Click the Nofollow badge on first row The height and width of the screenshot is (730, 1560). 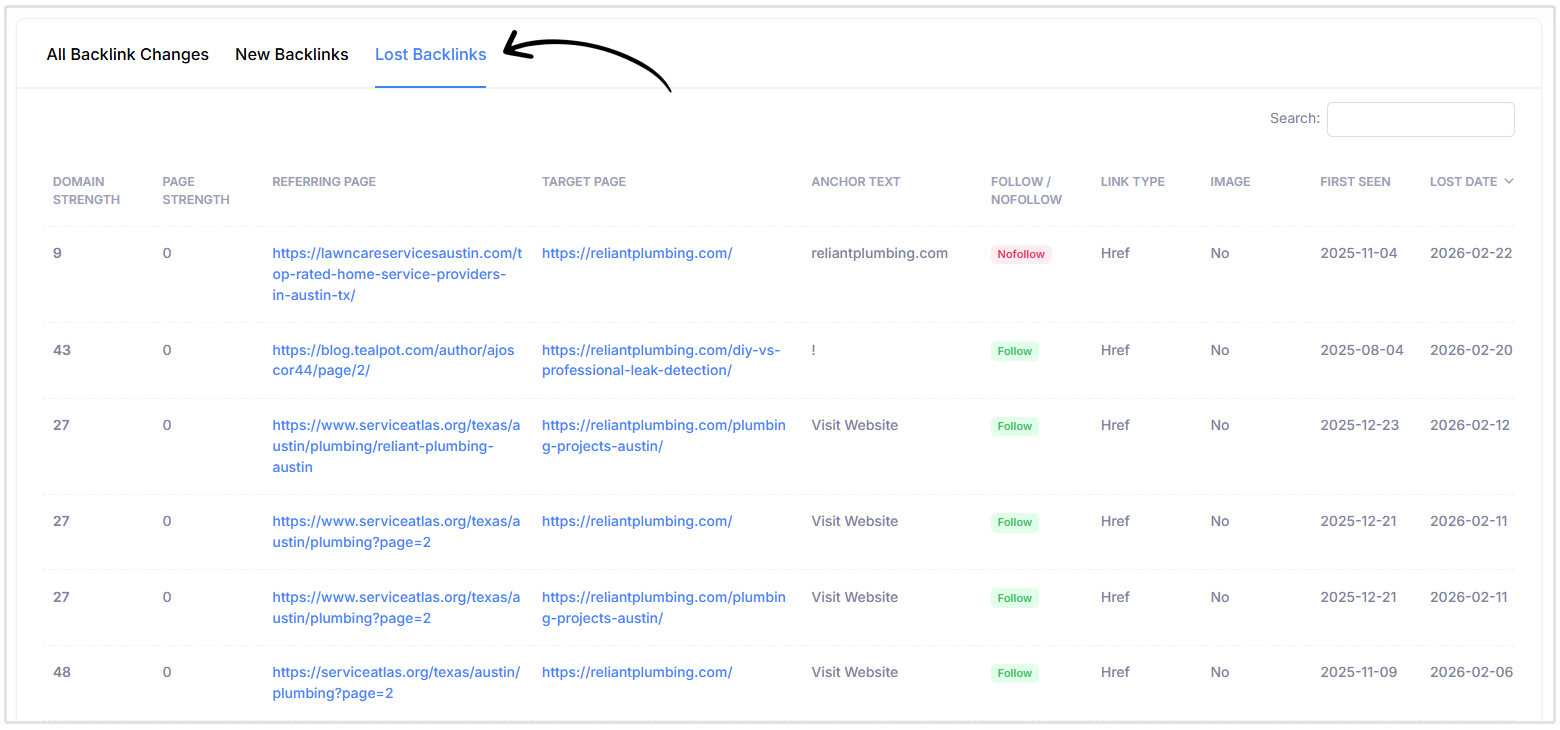coord(1020,254)
